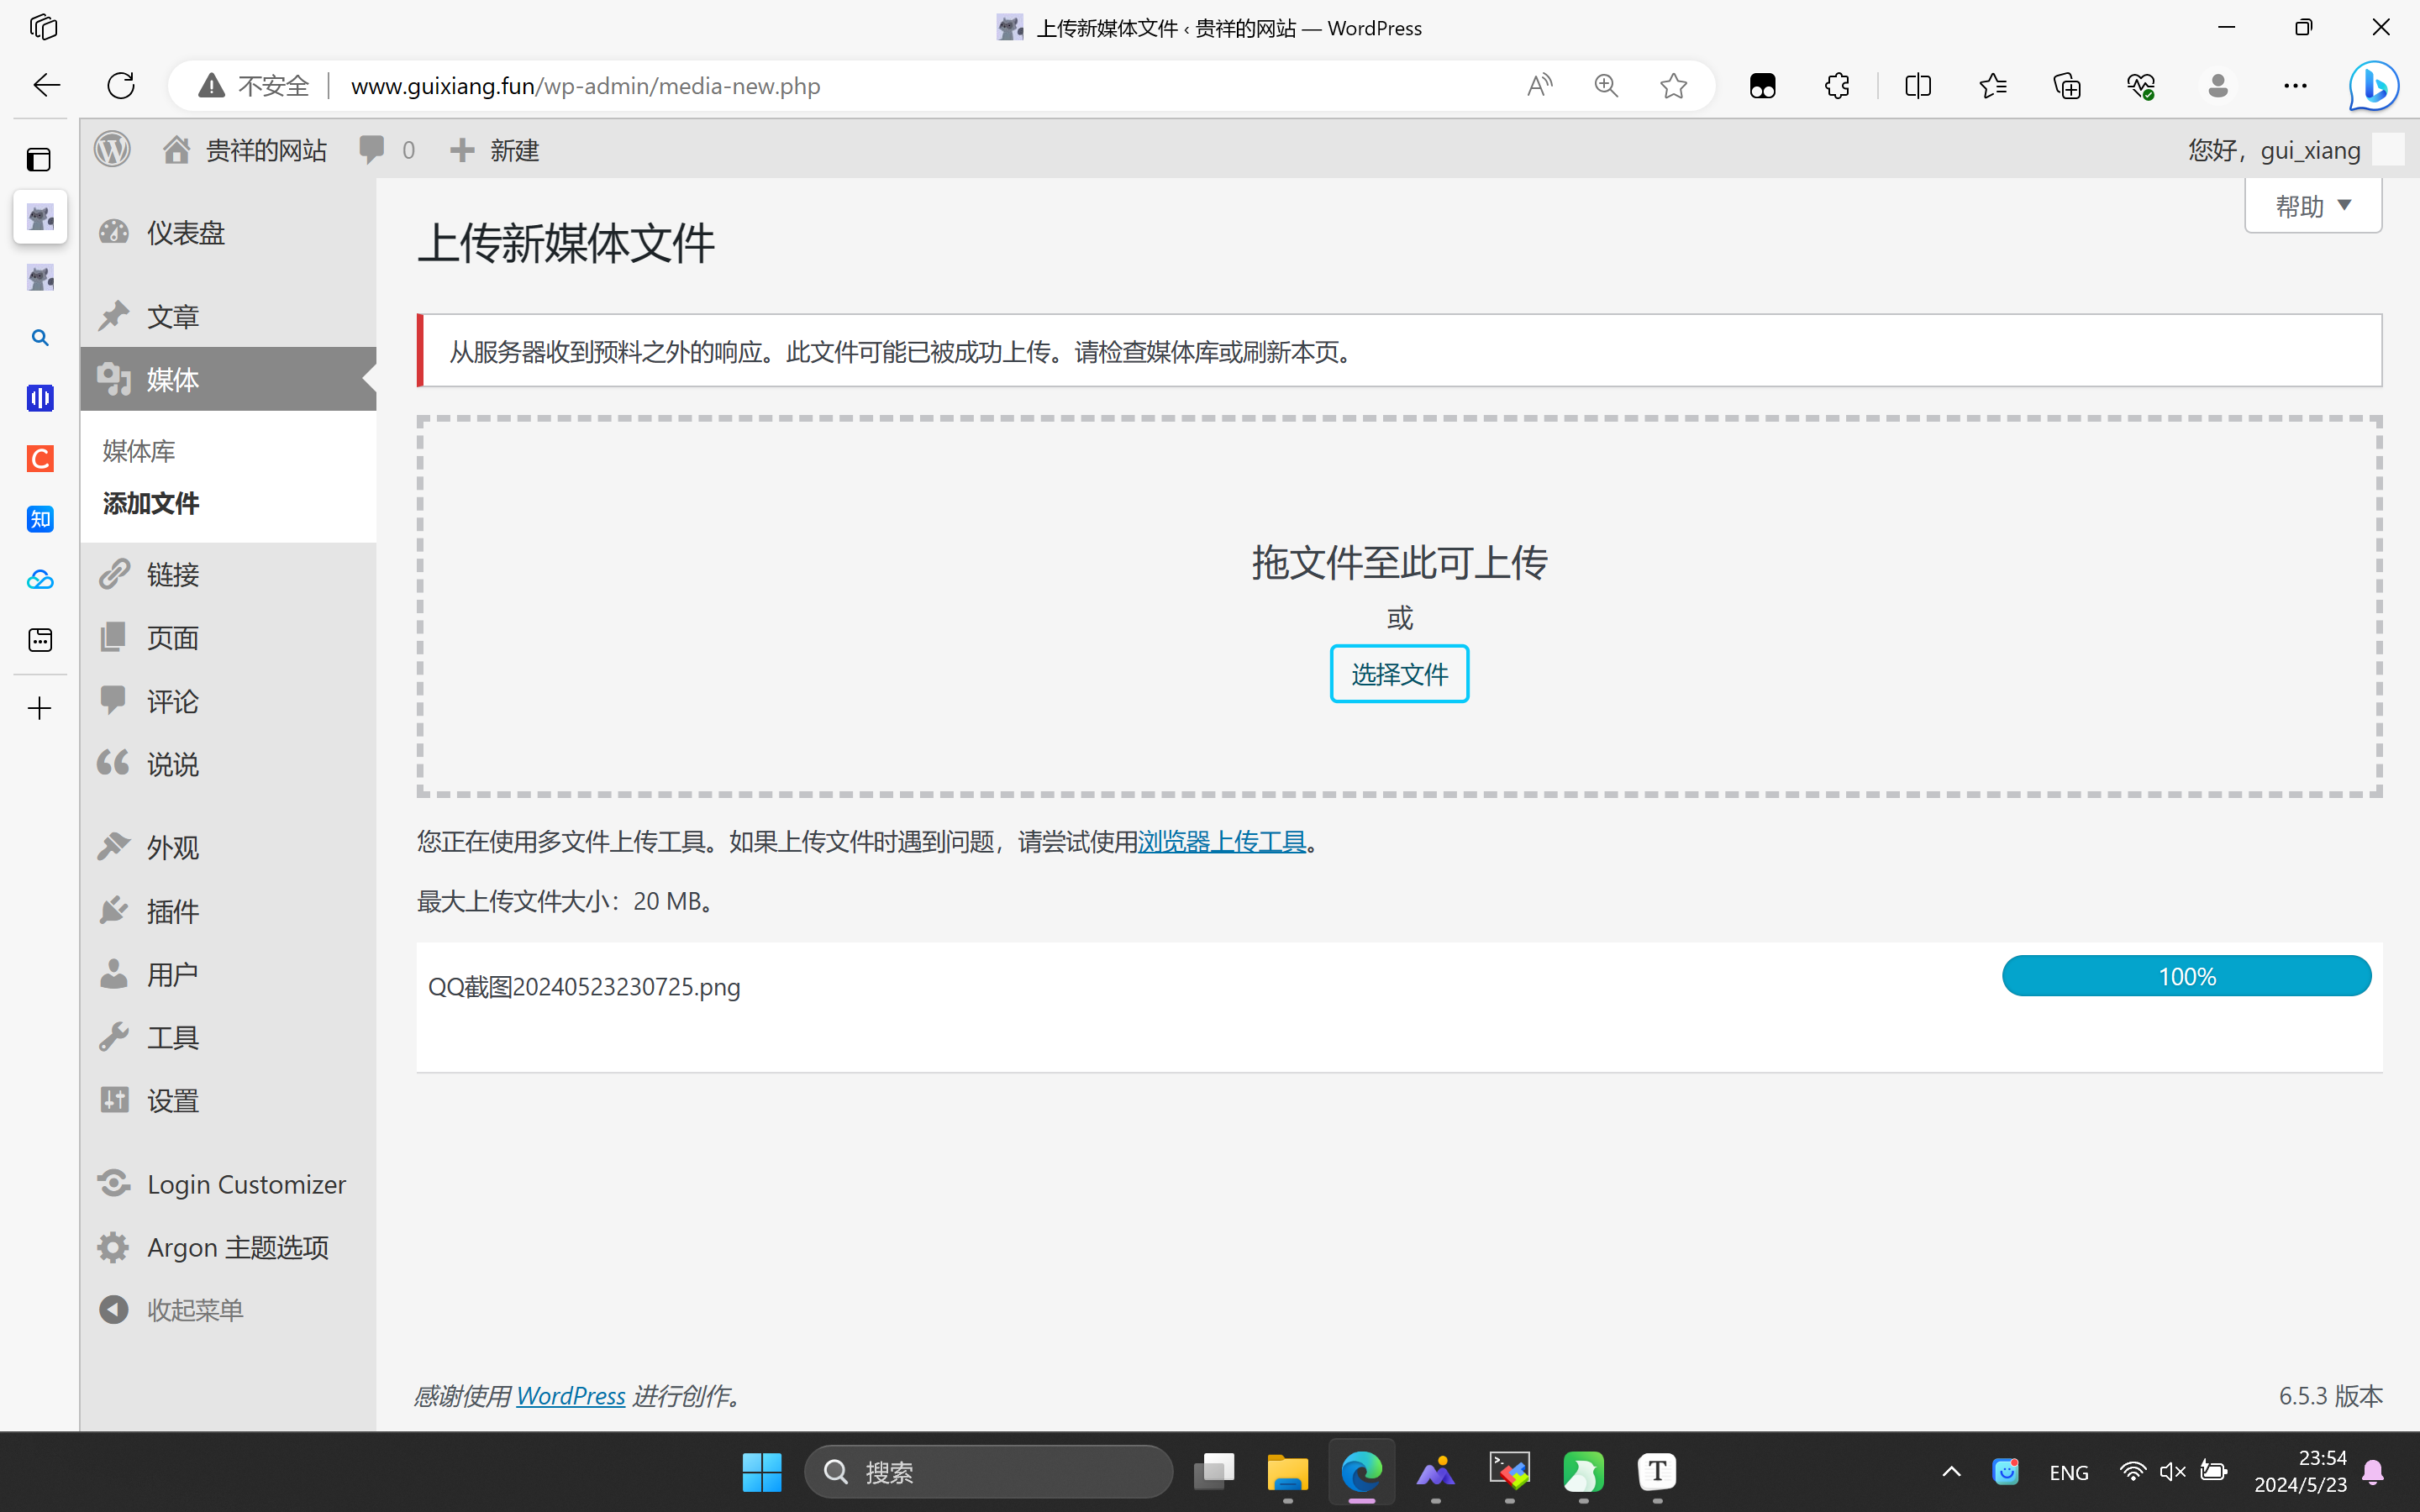Image resolution: width=2420 pixels, height=1512 pixels.
Task: Open the extensions puzzle icon
Action: [1837, 86]
